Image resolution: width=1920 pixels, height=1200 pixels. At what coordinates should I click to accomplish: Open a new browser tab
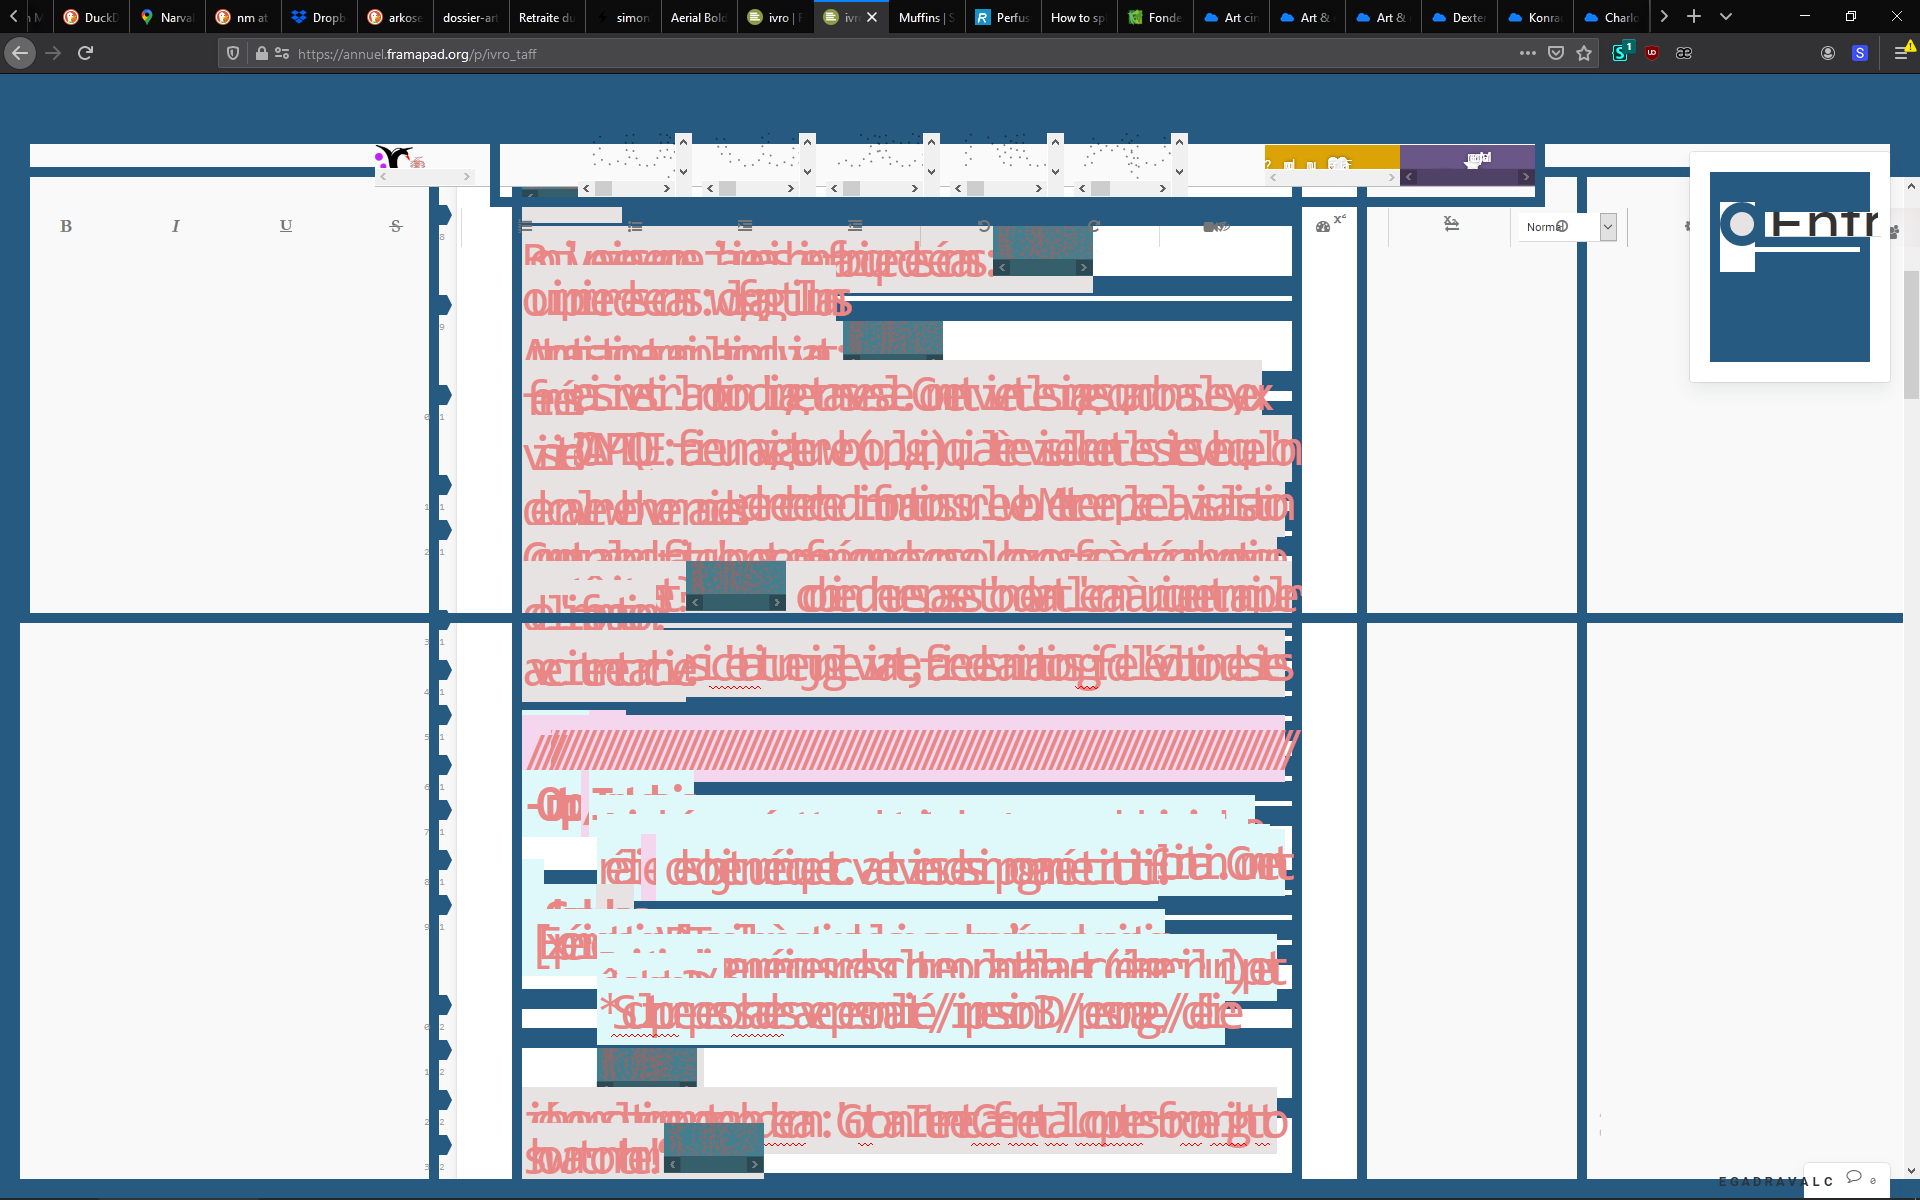click(x=1694, y=17)
